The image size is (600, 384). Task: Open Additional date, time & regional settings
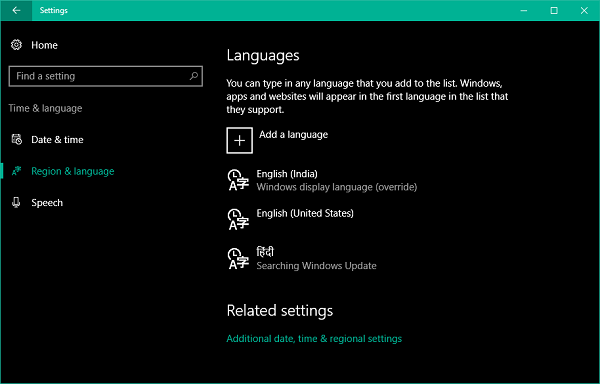pos(314,338)
